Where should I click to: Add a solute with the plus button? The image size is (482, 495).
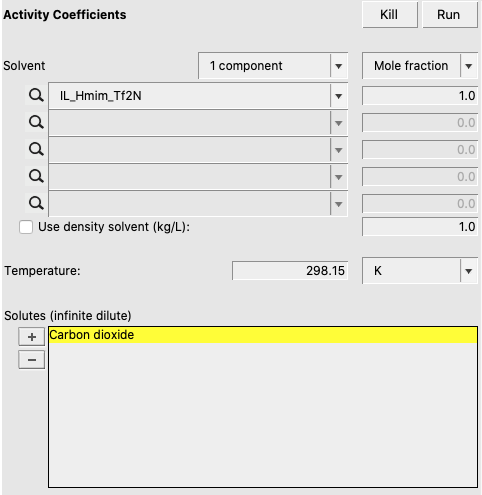coord(32,337)
